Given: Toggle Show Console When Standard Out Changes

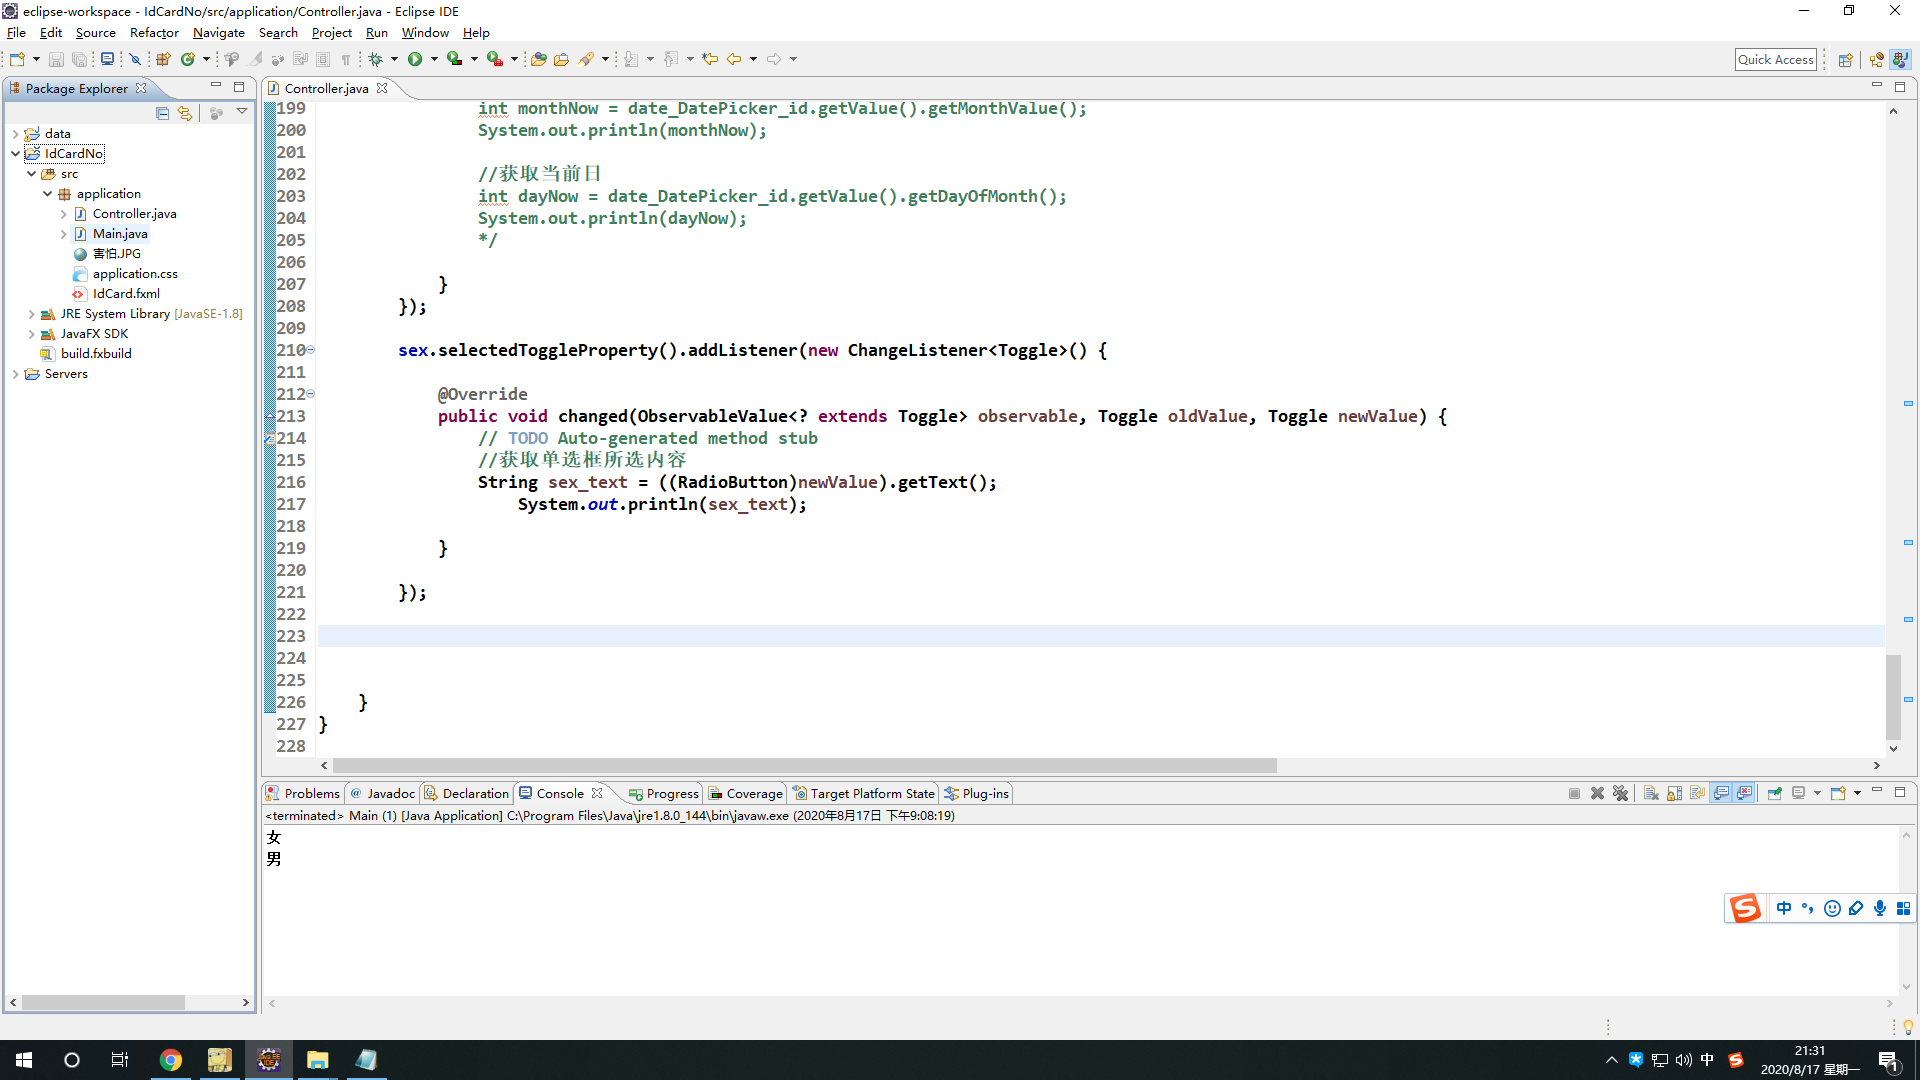Looking at the screenshot, I should (1721, 793).
